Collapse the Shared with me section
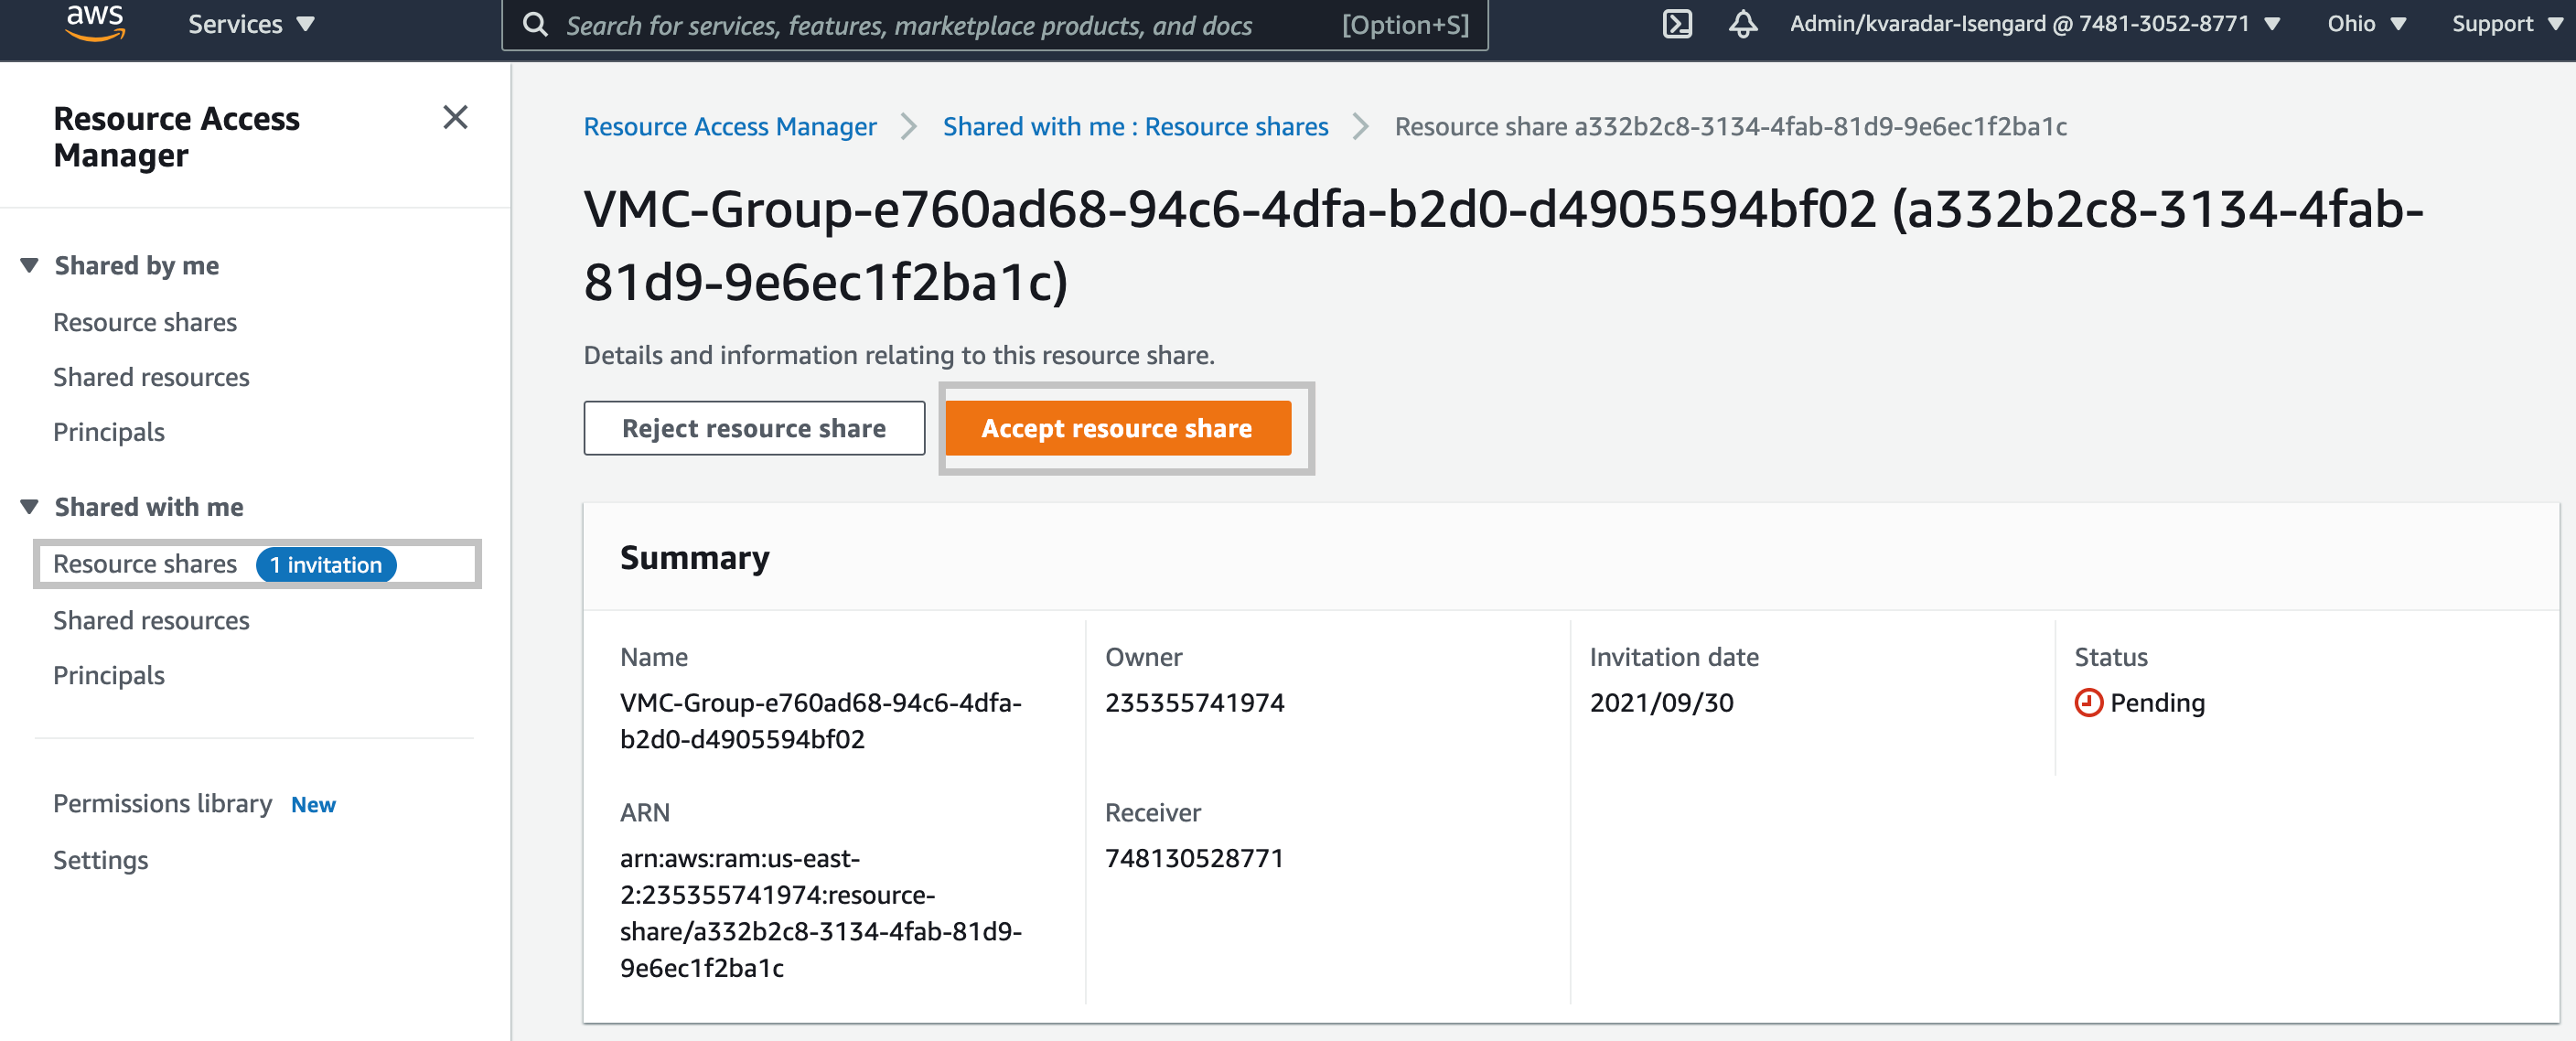The image size is (2576, 1041). [29, 507]
